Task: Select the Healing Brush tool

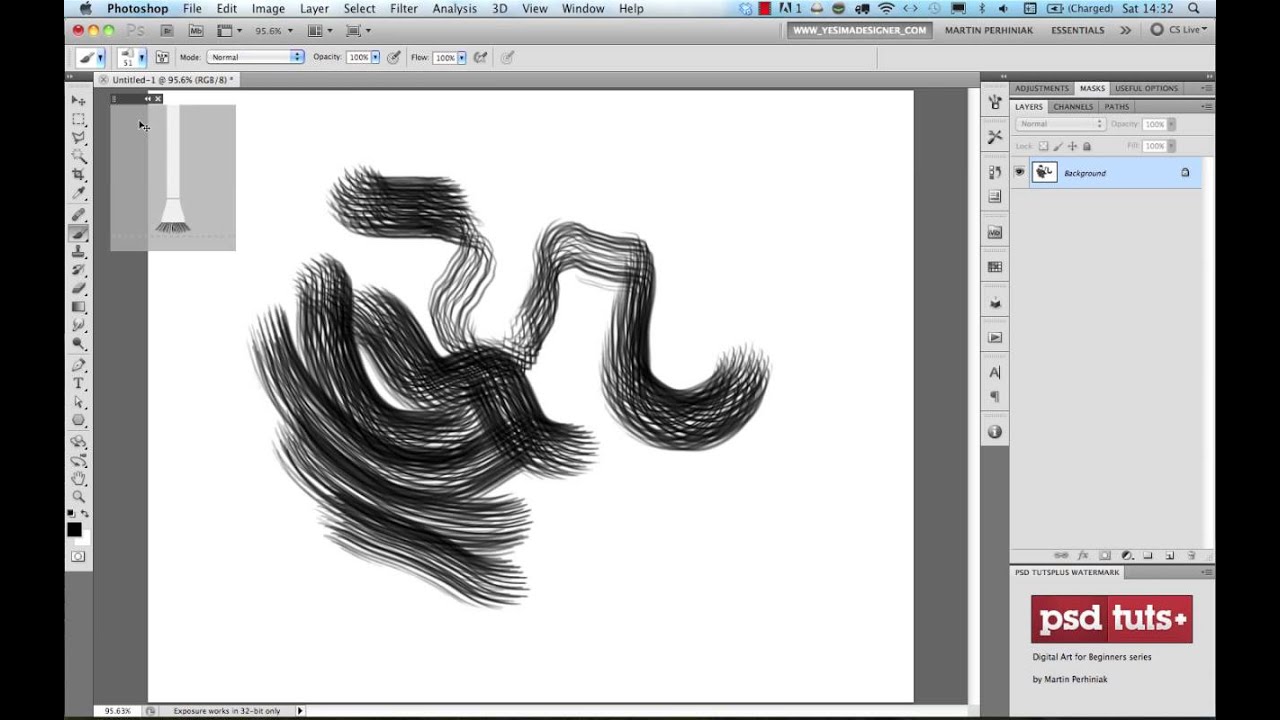Action: click(78, 214)
